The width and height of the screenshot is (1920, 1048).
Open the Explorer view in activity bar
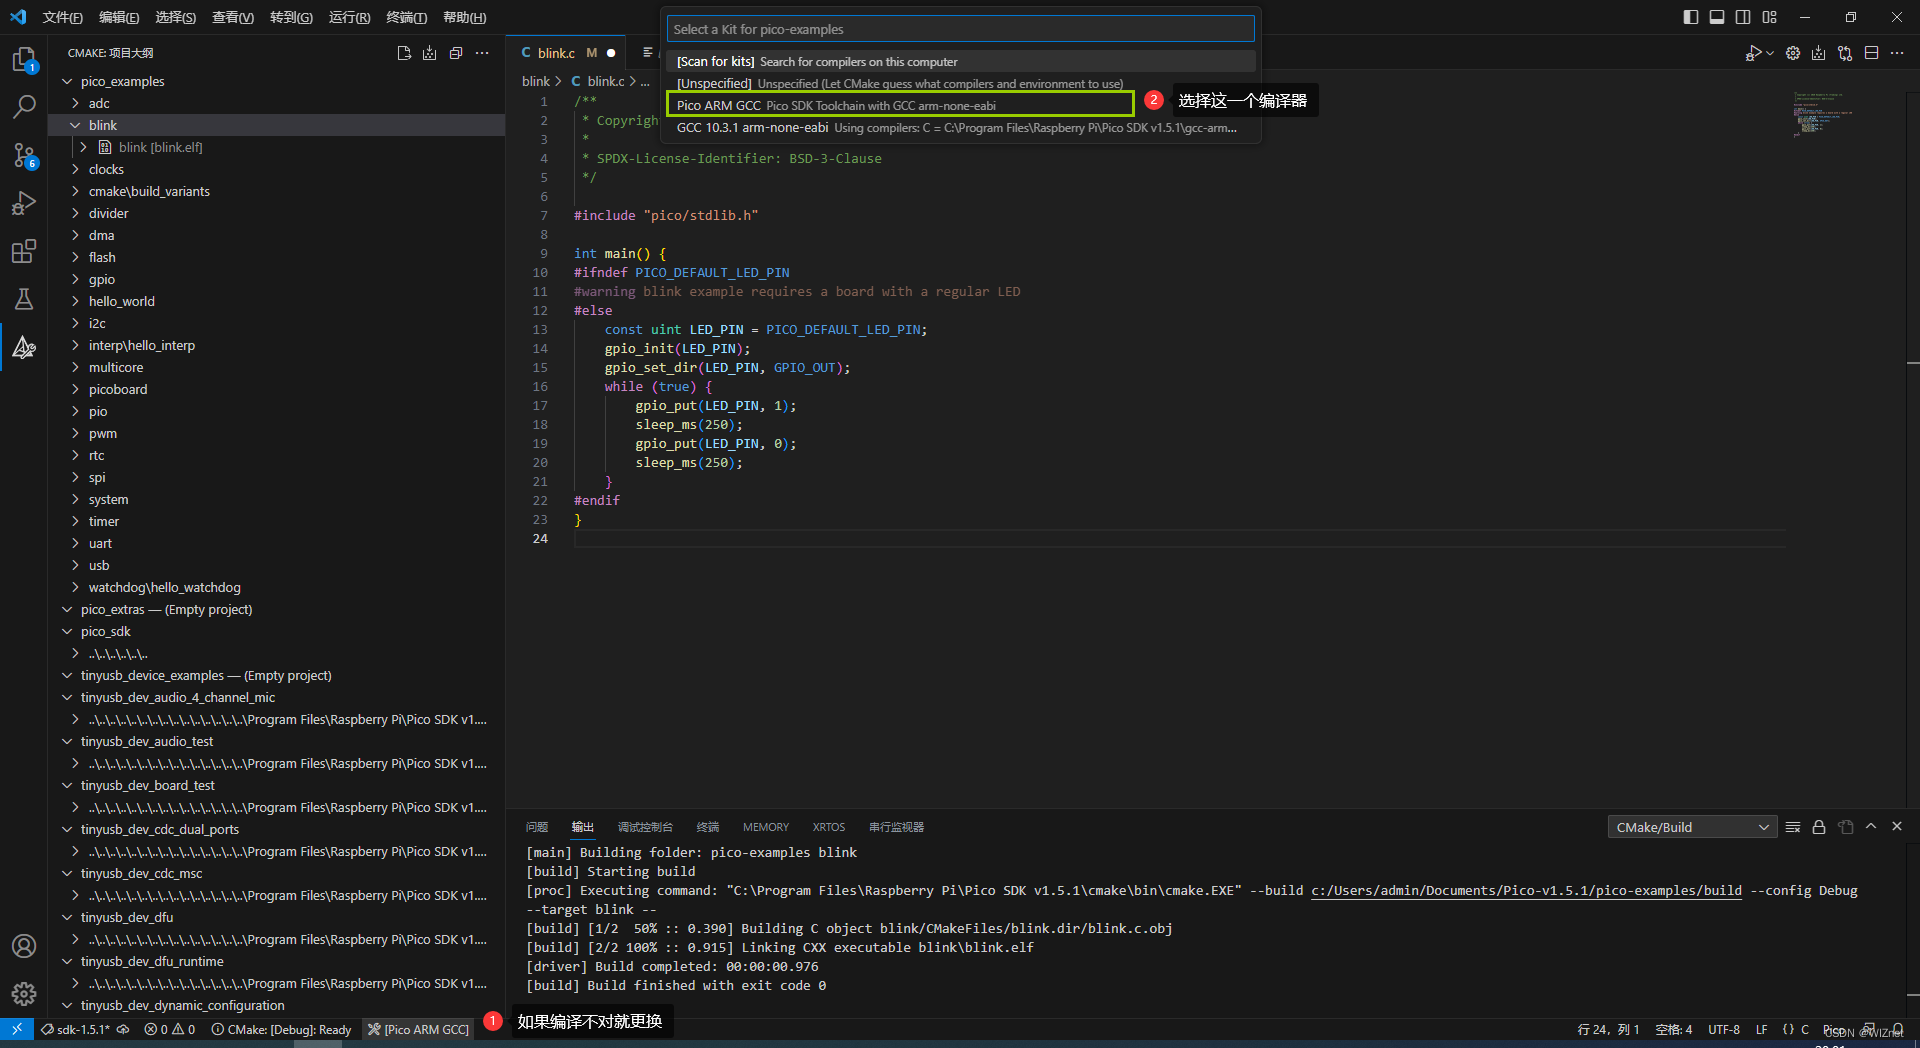[24, 60]
